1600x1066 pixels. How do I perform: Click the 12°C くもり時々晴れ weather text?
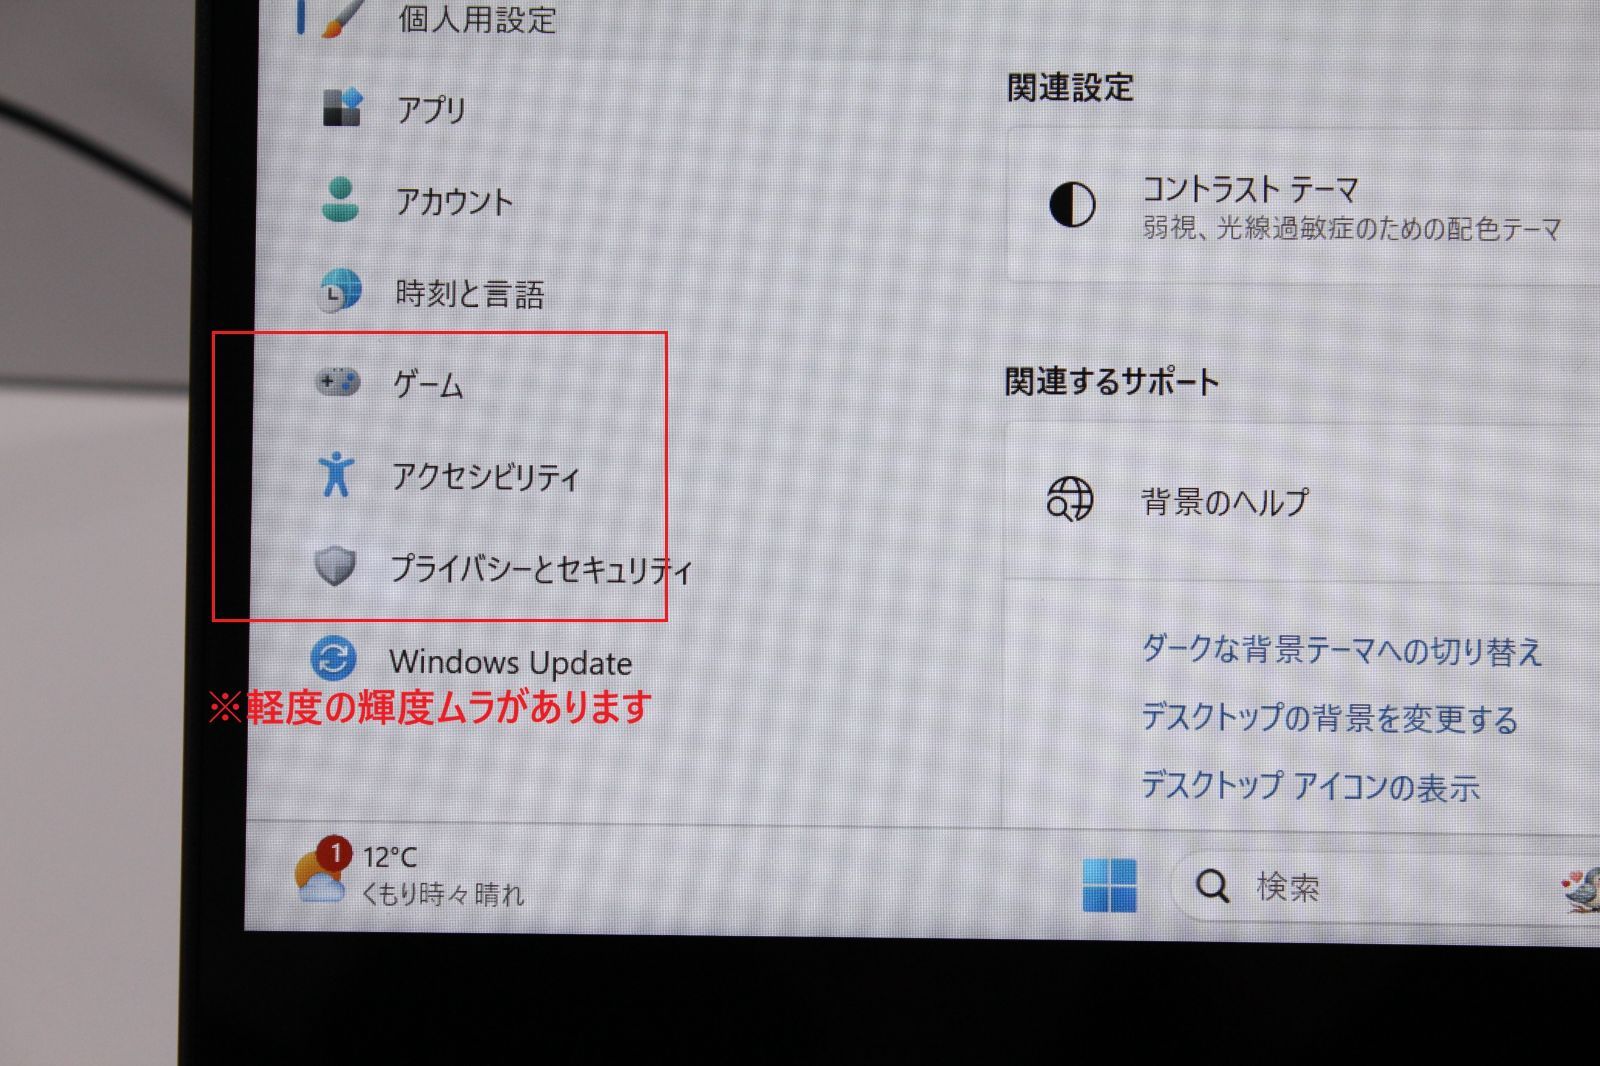coord(442,875)
